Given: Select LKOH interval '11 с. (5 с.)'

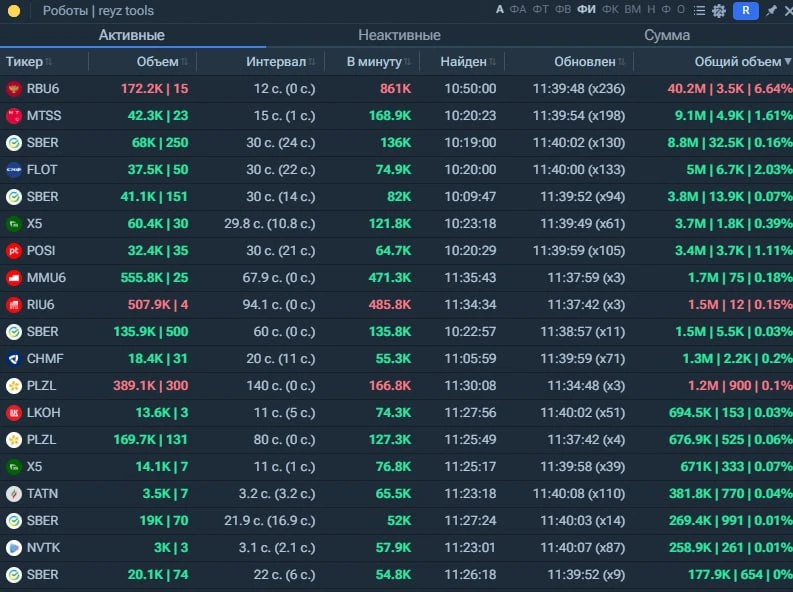Looking at the screenshot, I should [x=284, y=413].
